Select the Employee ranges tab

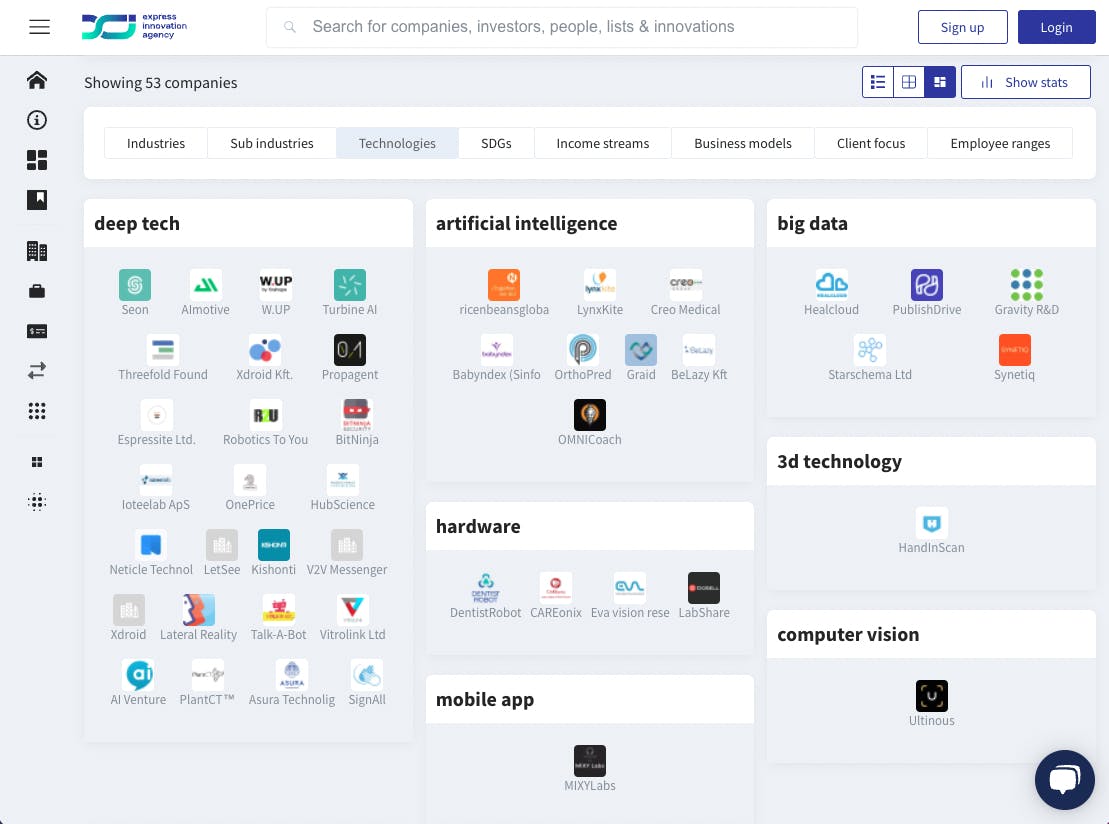click(x=1000, y=144)
